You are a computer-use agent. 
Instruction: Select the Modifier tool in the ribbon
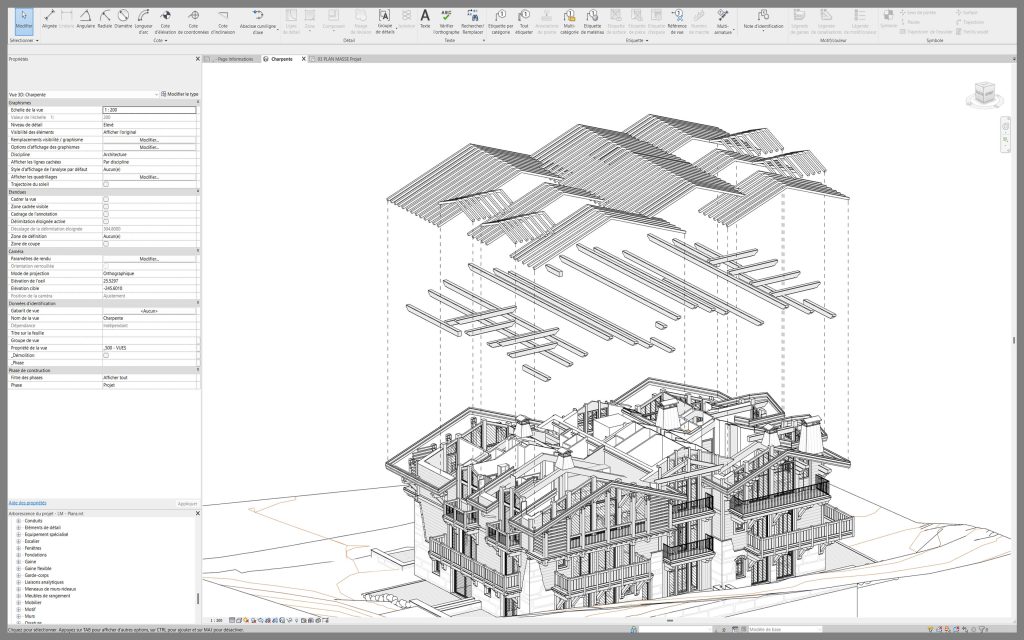tap(24, 21)
